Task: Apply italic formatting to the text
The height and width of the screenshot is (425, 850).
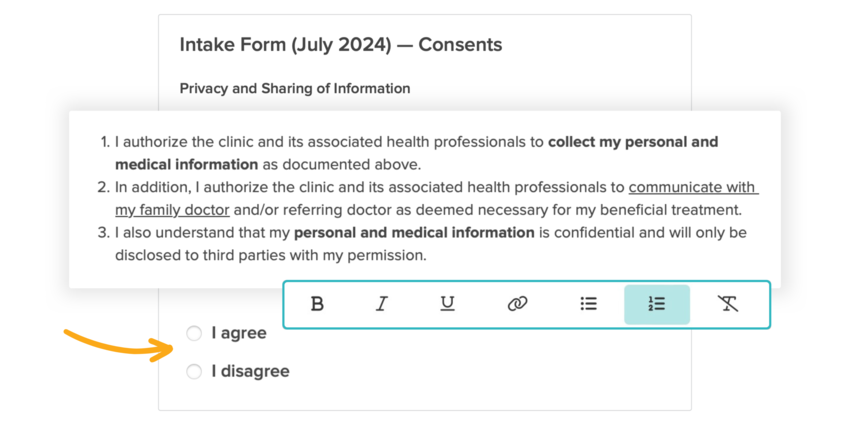Action: (x=381, y=304)
